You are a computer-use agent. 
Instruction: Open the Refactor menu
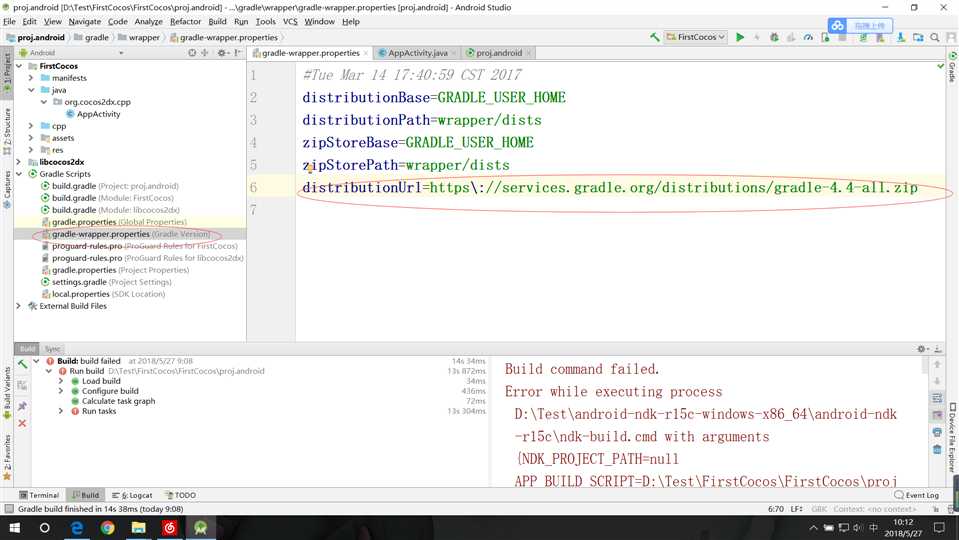pos(185,21)
